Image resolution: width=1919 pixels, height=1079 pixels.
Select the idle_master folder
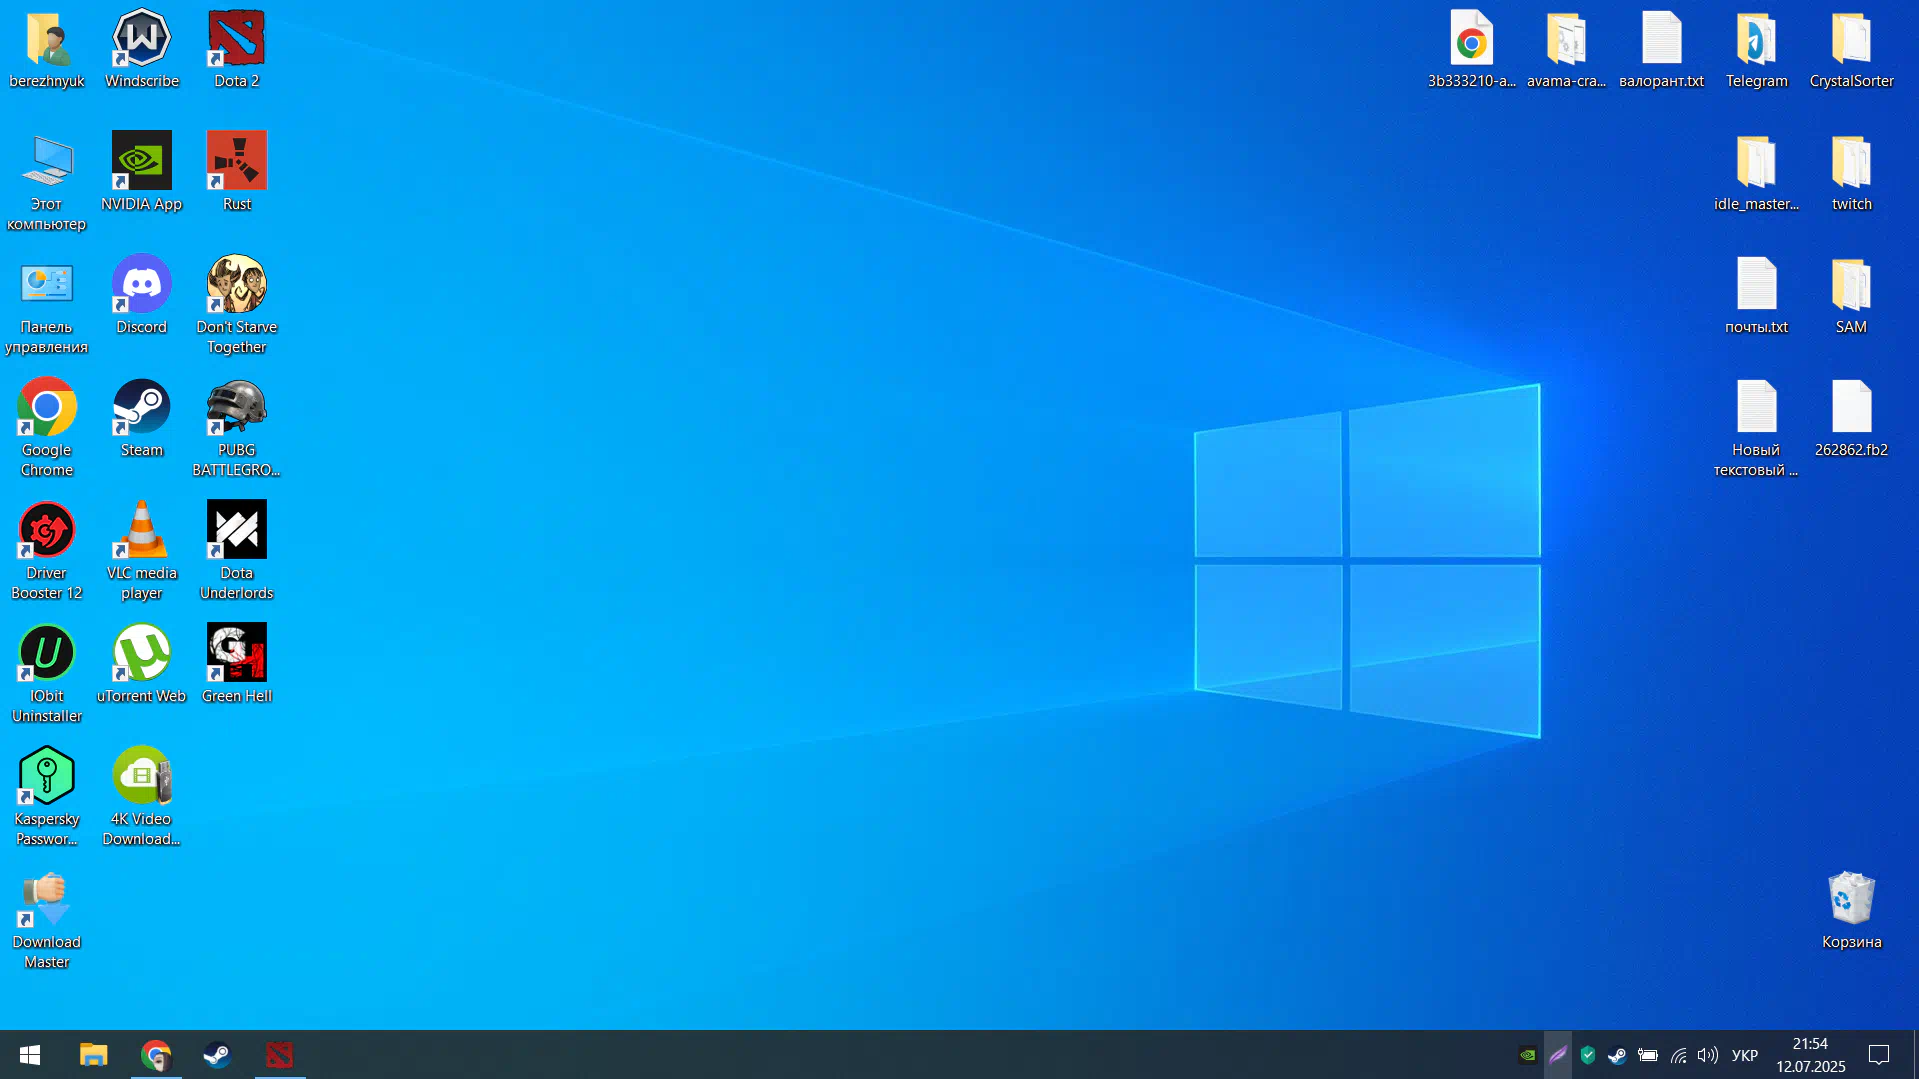coord(1756,172)
